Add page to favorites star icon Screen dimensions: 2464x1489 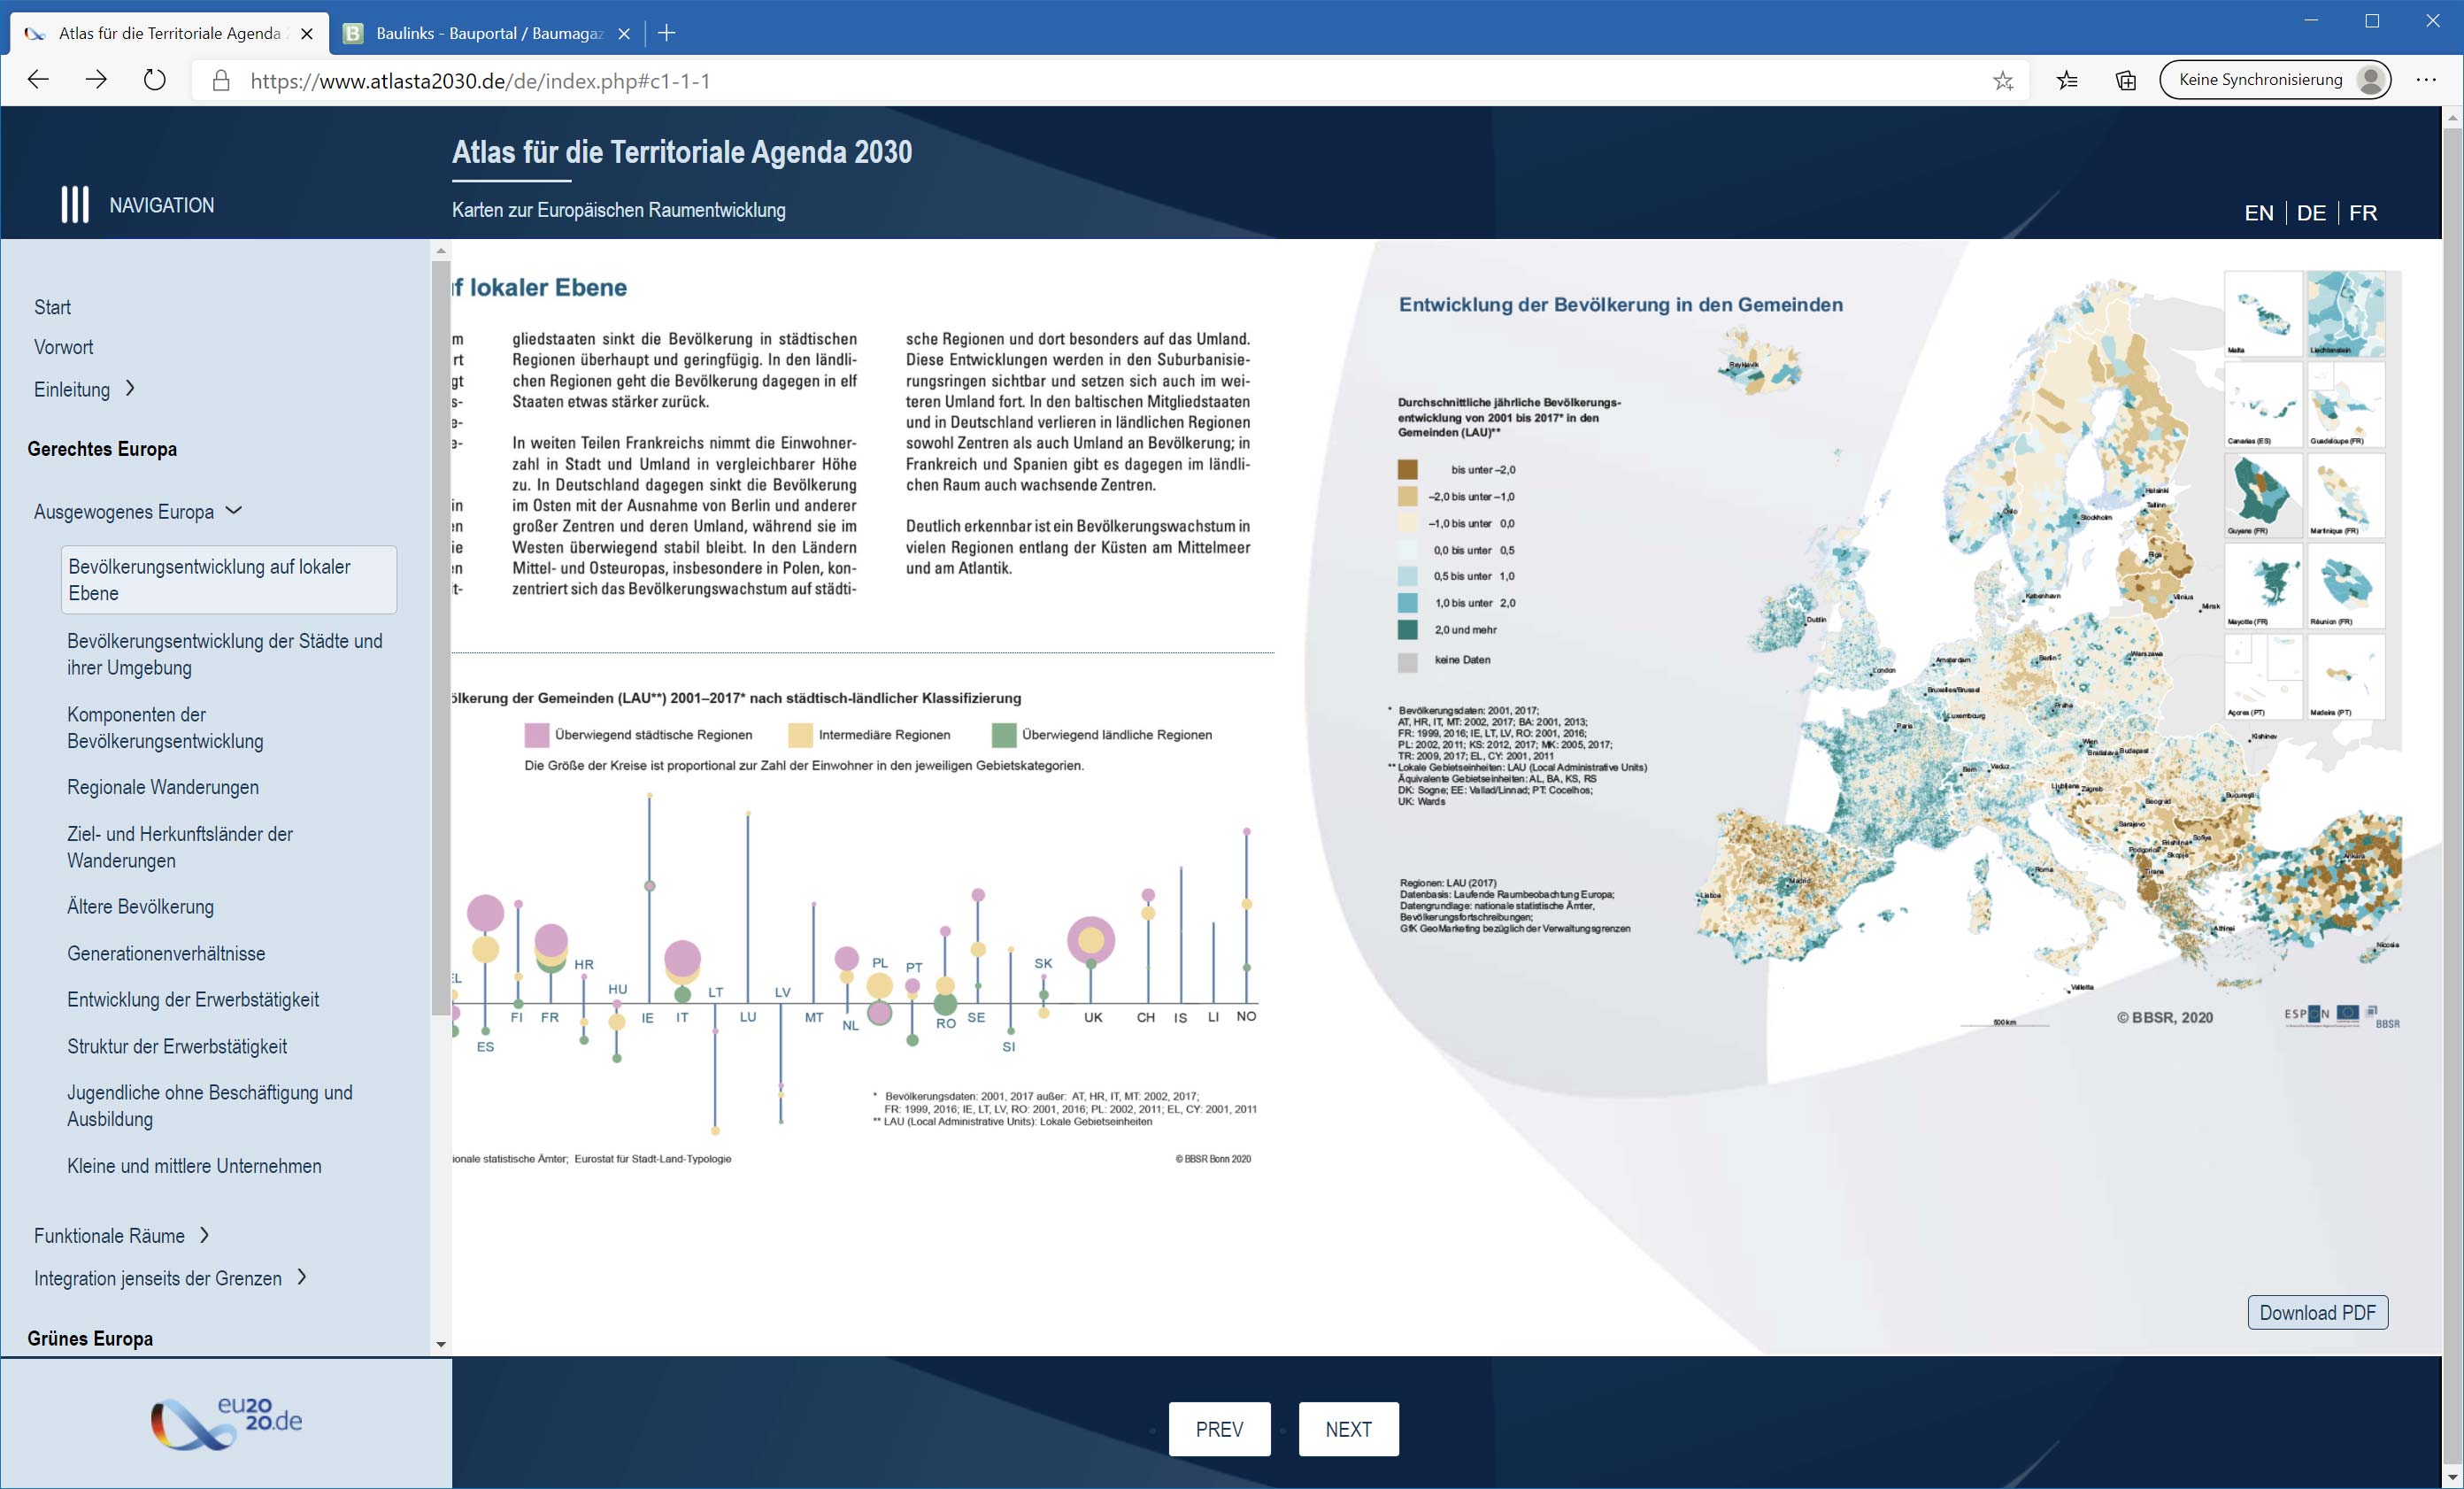[2002, 81]
